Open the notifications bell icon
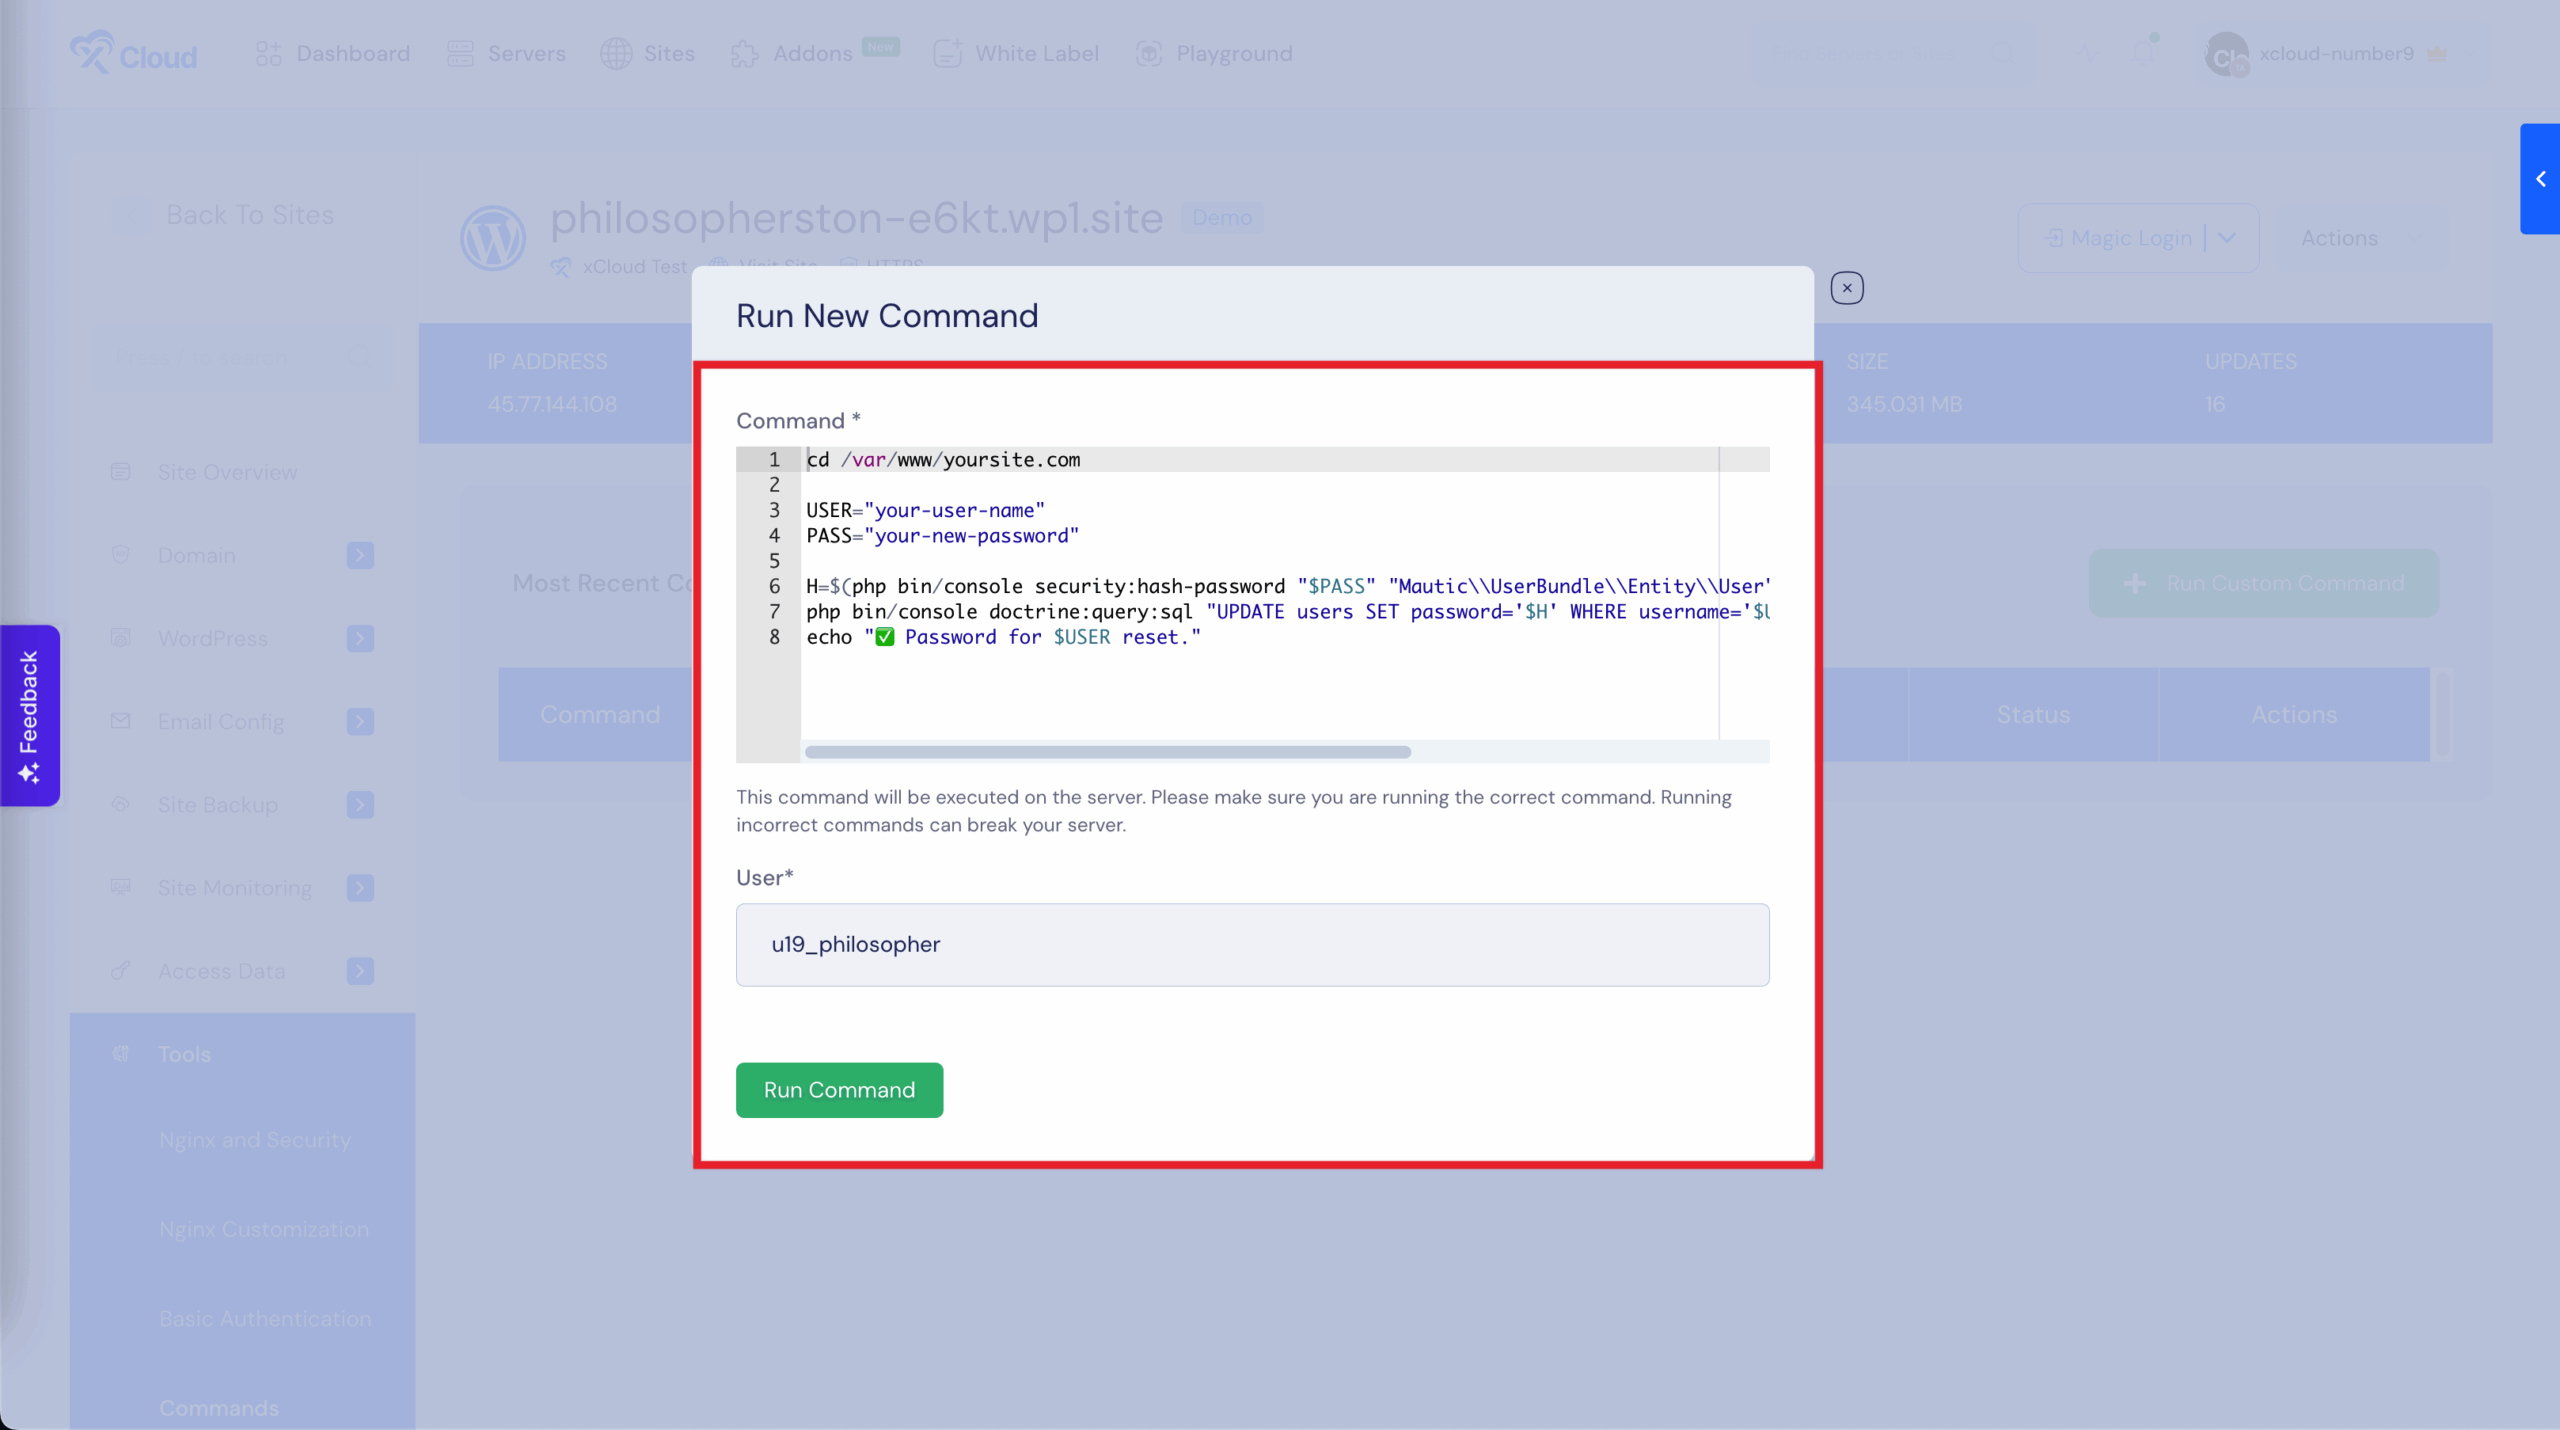This screenshot has height=1430, width=2560. tap(2143, 53)
